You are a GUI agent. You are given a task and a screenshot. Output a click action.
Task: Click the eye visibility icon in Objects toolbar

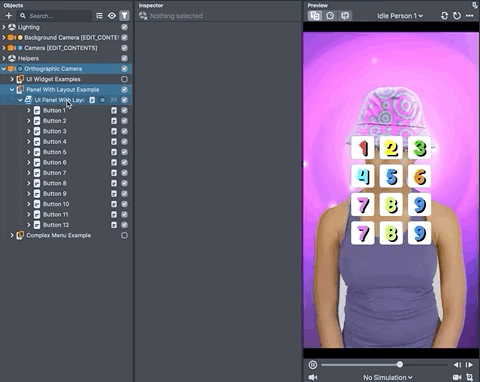coord(112,16)
